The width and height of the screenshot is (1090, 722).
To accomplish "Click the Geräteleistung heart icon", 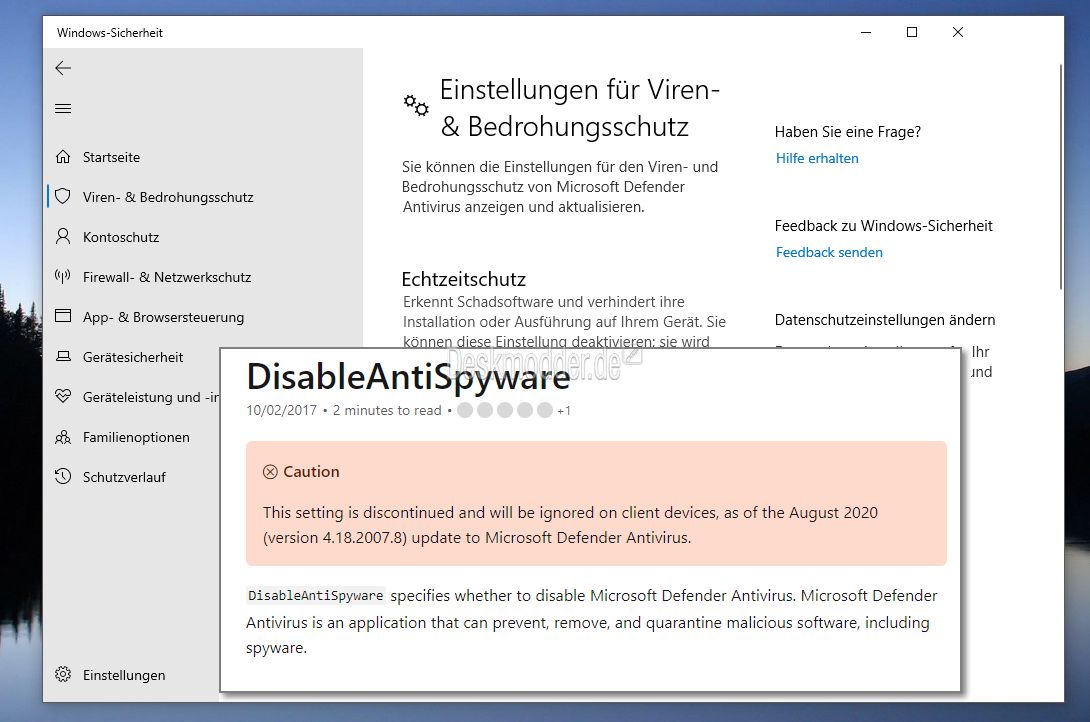I will (63, 397).
